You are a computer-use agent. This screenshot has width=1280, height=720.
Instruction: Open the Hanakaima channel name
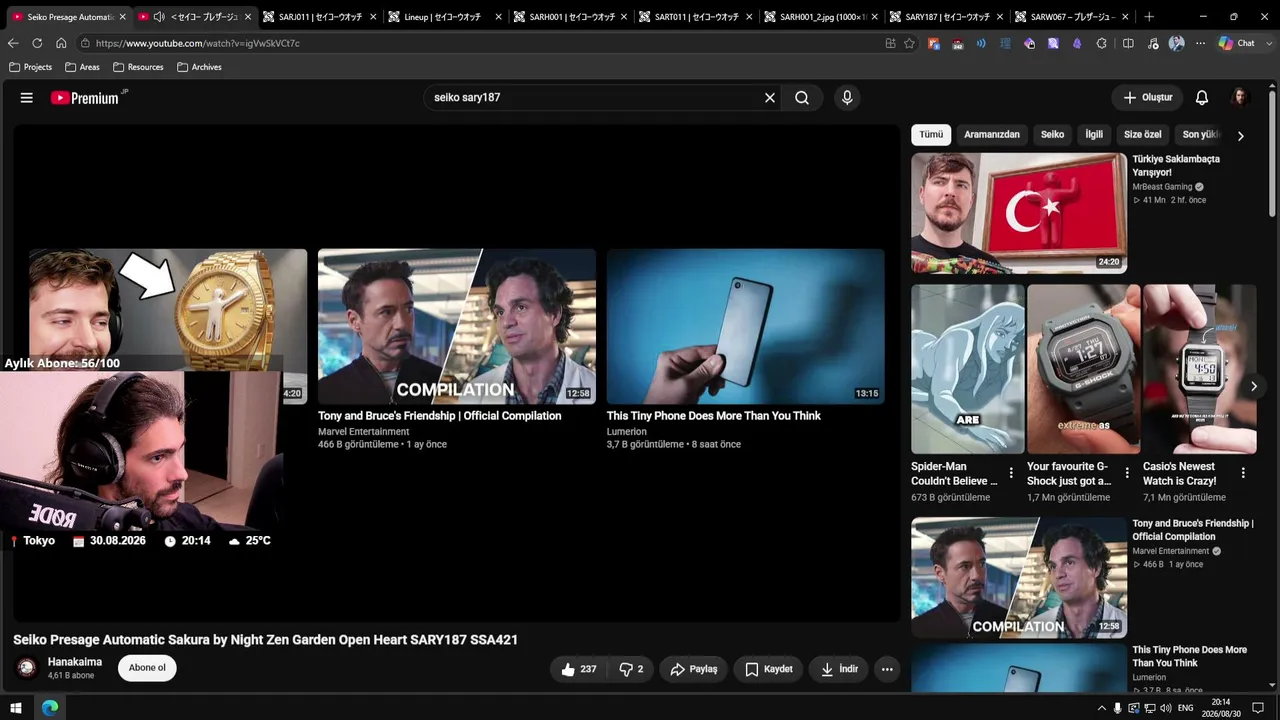(x=75, y=662)
